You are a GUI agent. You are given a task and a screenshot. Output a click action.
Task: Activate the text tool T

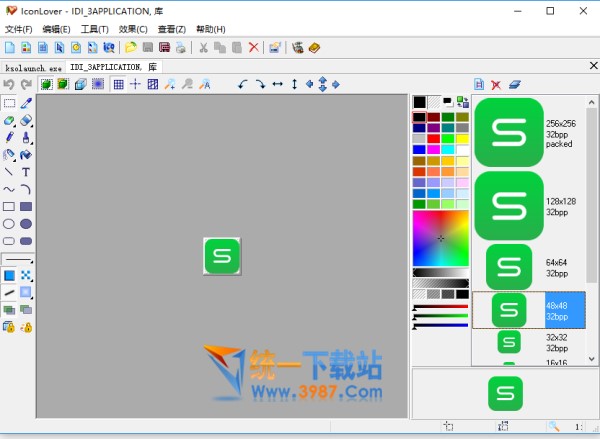26,172
